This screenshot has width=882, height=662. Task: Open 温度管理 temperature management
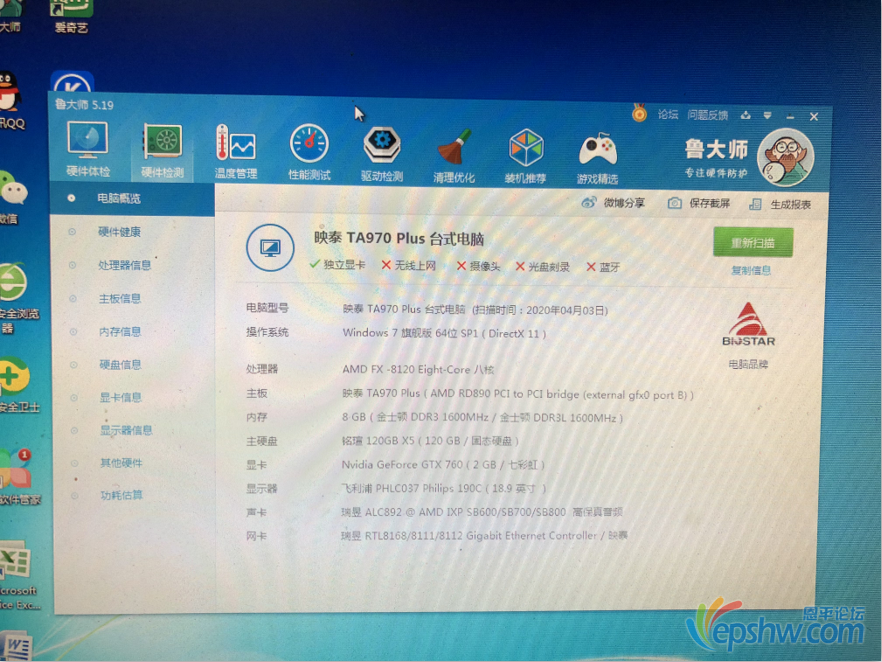click(236, 152)
